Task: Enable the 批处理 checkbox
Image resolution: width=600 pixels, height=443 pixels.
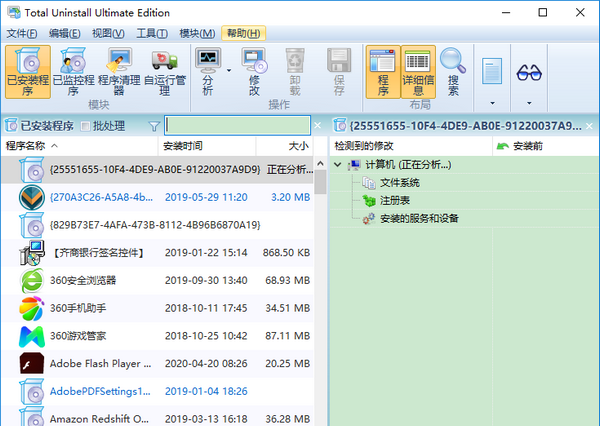Action: 85,126
